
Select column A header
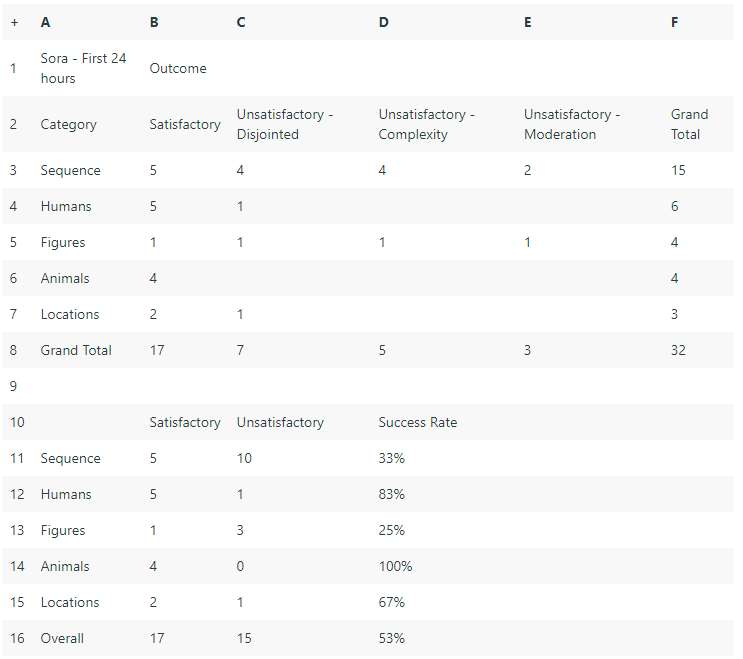point(45,22)
